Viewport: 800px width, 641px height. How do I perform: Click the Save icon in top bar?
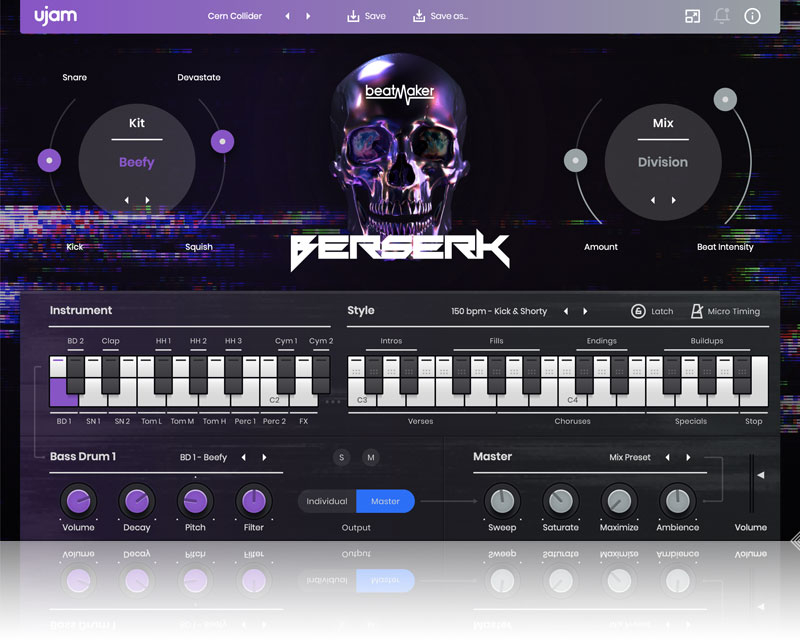(352, 16)
